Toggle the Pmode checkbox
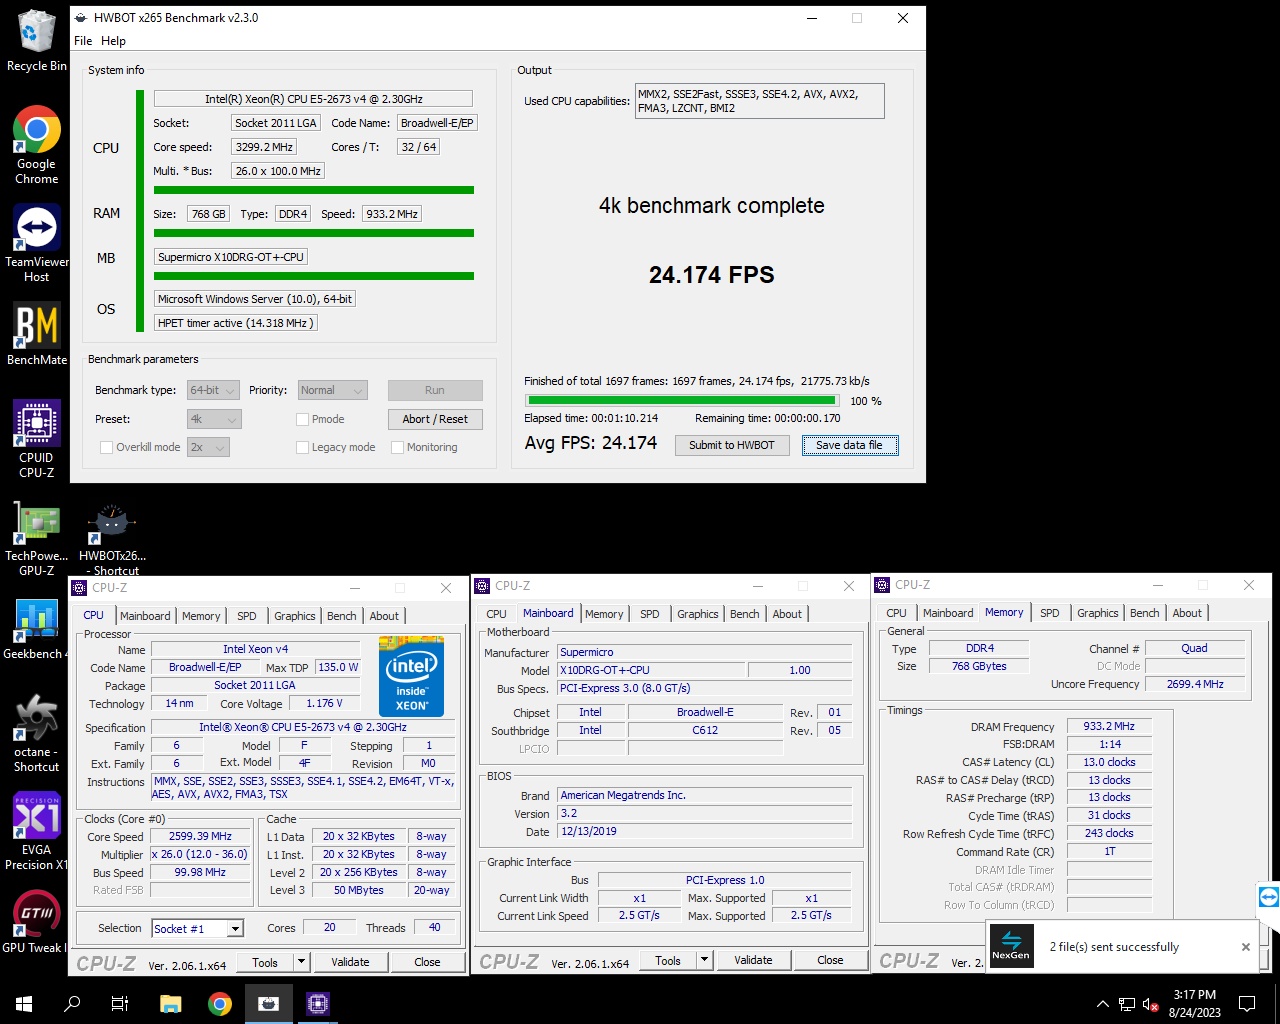 [x=302, y=419]
